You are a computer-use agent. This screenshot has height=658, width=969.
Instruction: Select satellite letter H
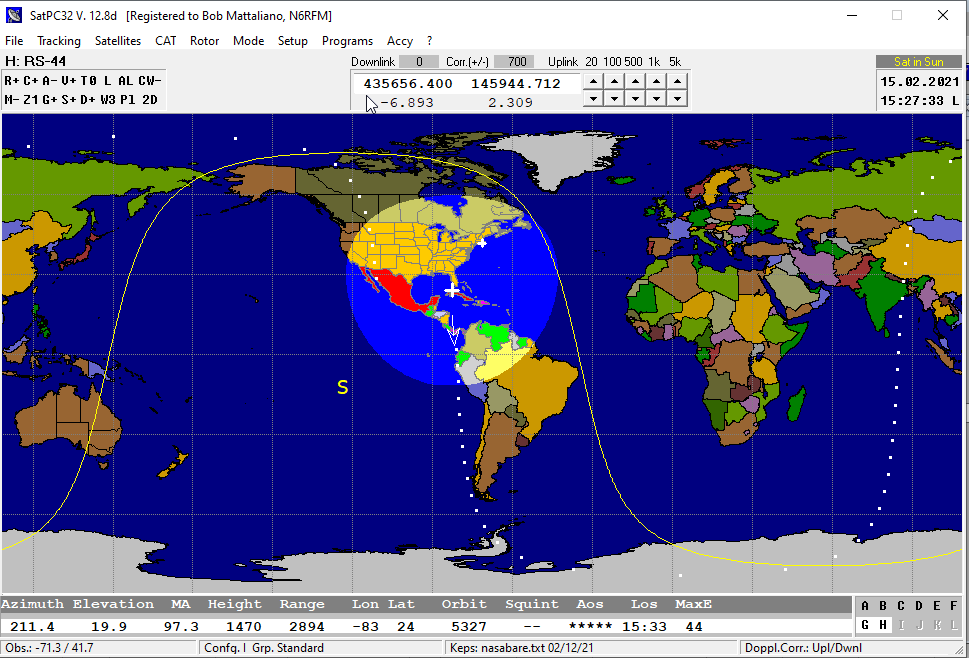[883, 625]
